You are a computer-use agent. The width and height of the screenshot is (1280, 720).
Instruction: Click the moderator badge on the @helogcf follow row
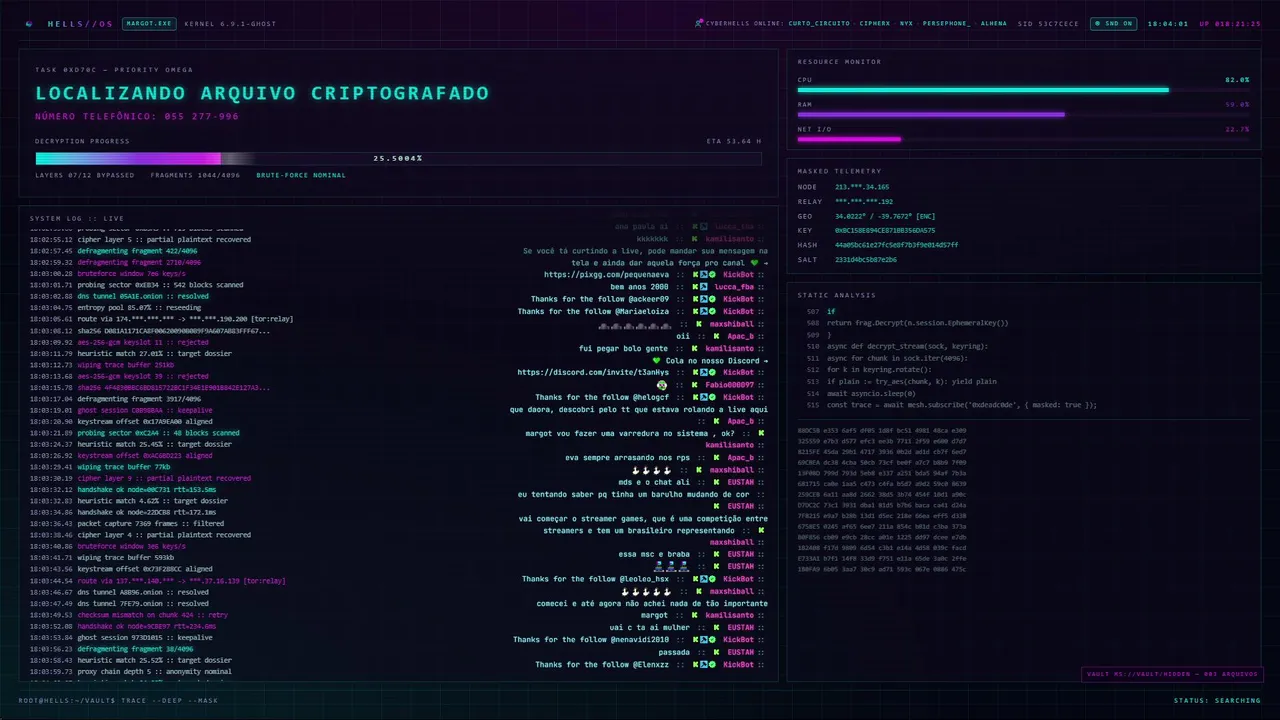(703, 397)
